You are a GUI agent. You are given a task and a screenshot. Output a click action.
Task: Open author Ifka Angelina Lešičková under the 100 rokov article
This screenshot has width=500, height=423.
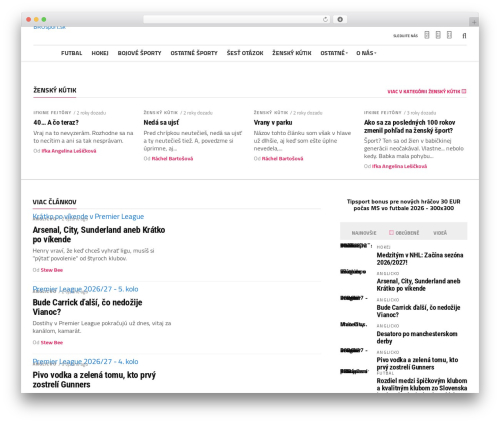(x=399, y=166)
